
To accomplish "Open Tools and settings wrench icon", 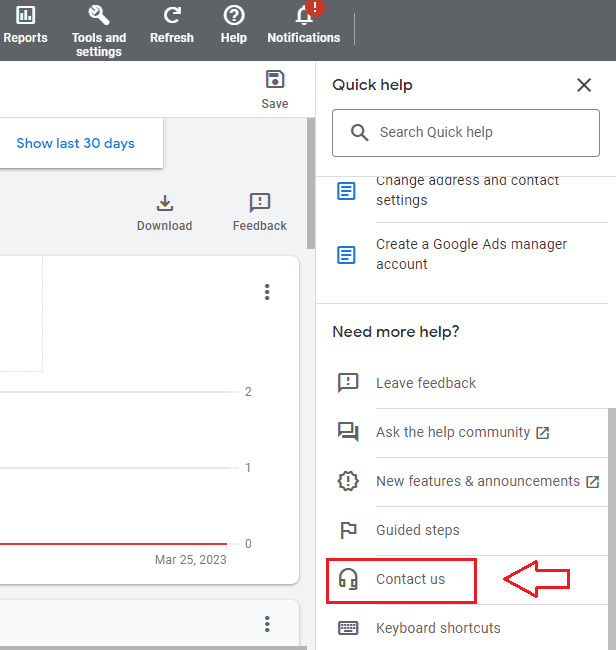I will (x=99, y=16).
